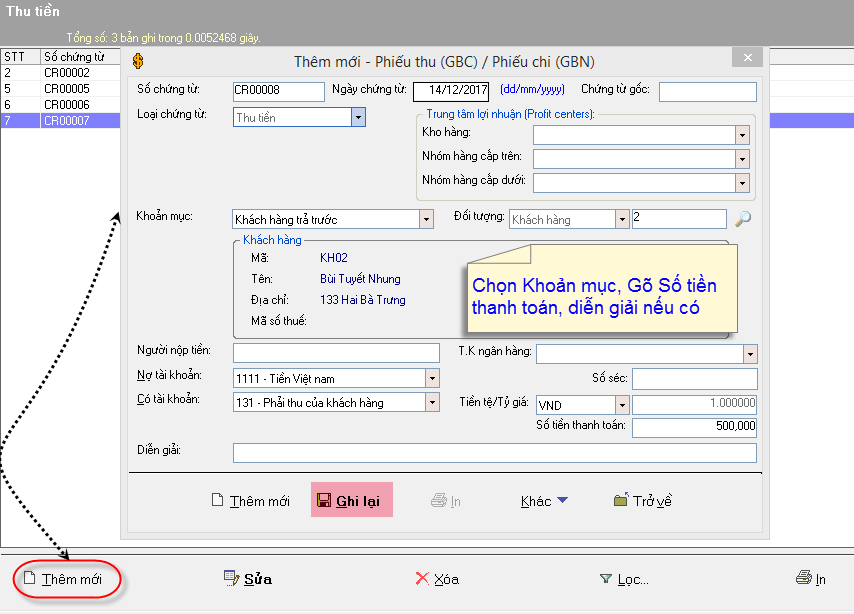Expand the Nợ tài khoản dropdown
854x614 pixels.
click(x=432, y=378)
